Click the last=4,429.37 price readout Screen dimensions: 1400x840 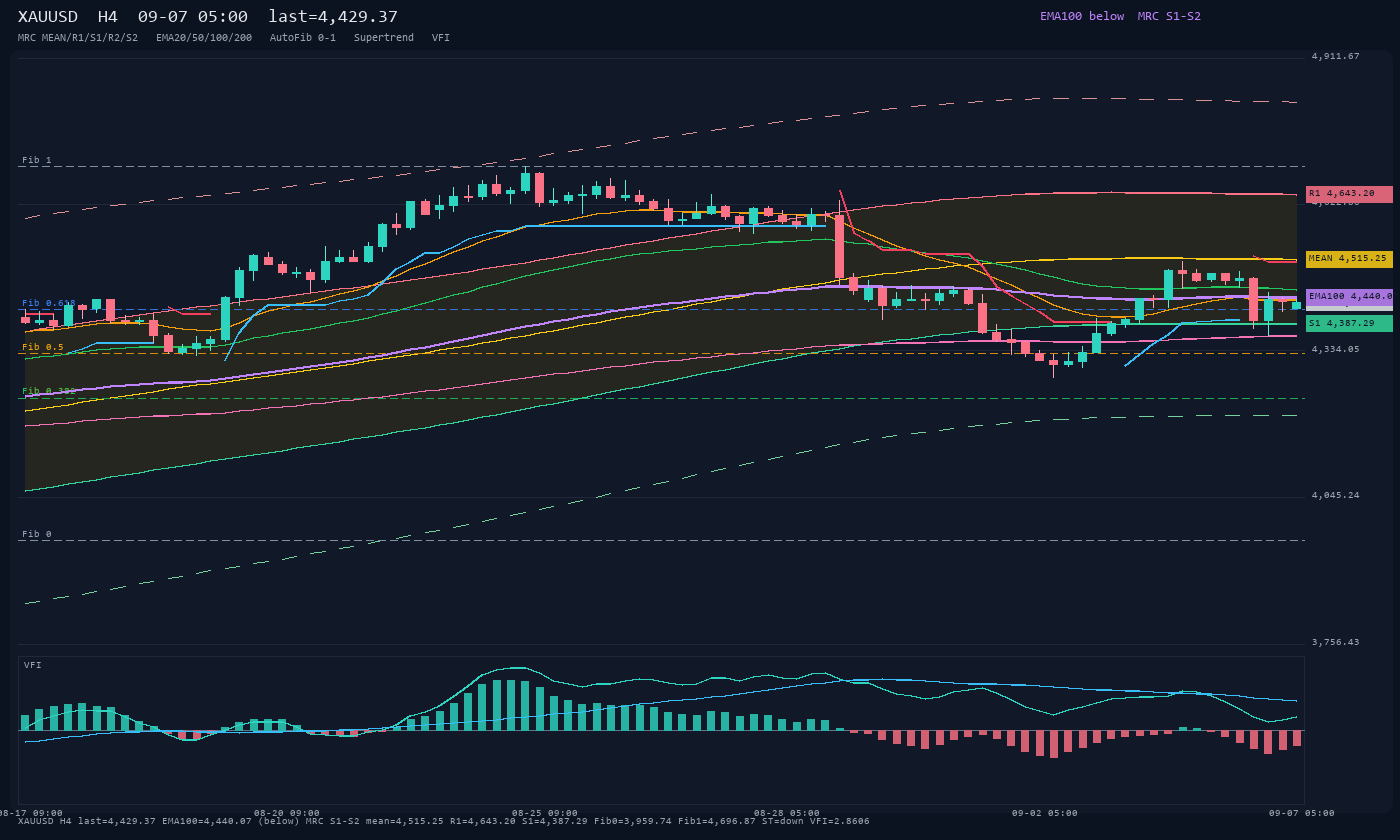point(333,17)
